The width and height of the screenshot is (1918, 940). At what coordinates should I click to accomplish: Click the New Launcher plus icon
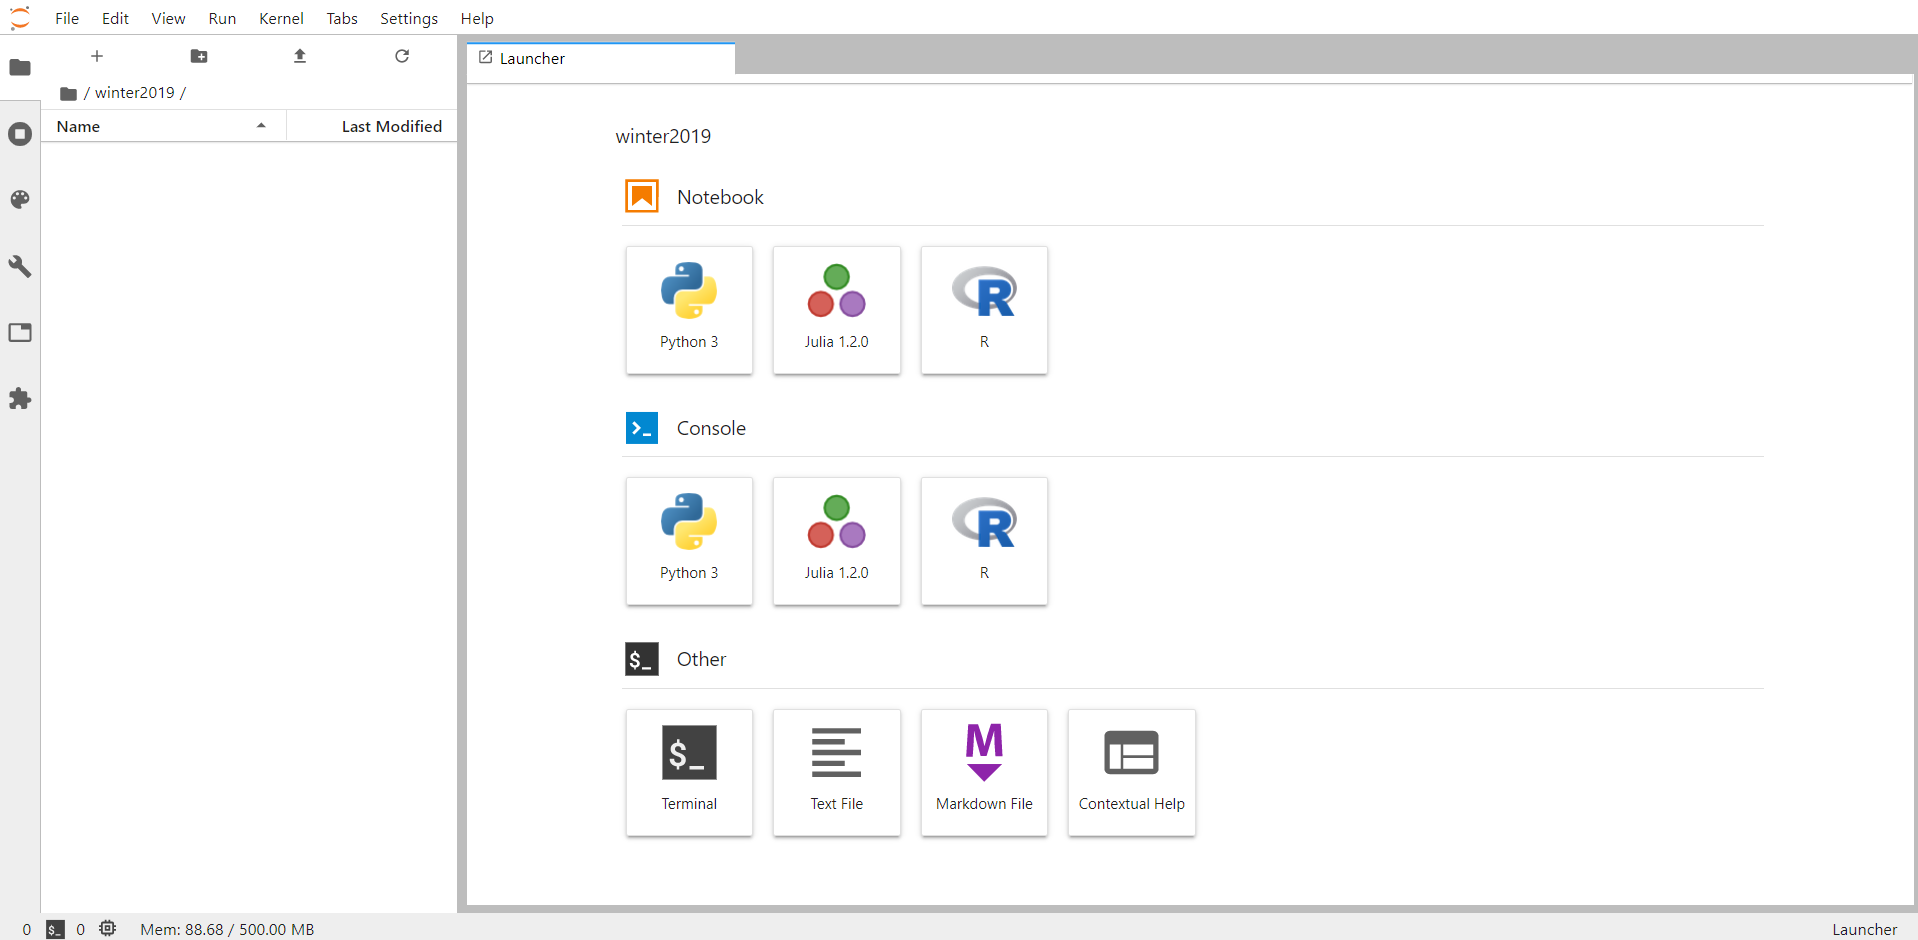pos(97,56)
